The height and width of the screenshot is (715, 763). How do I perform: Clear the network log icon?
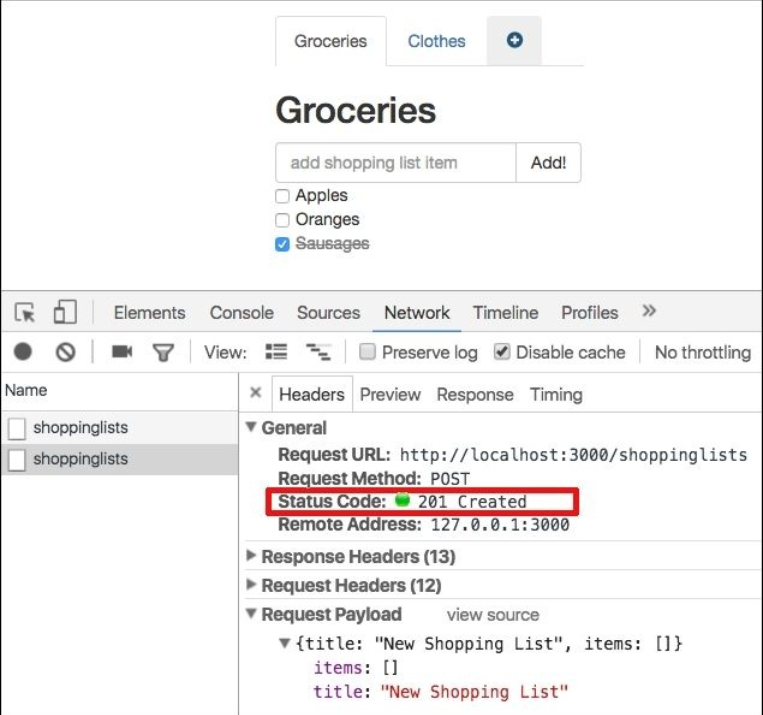click(65, 352)
